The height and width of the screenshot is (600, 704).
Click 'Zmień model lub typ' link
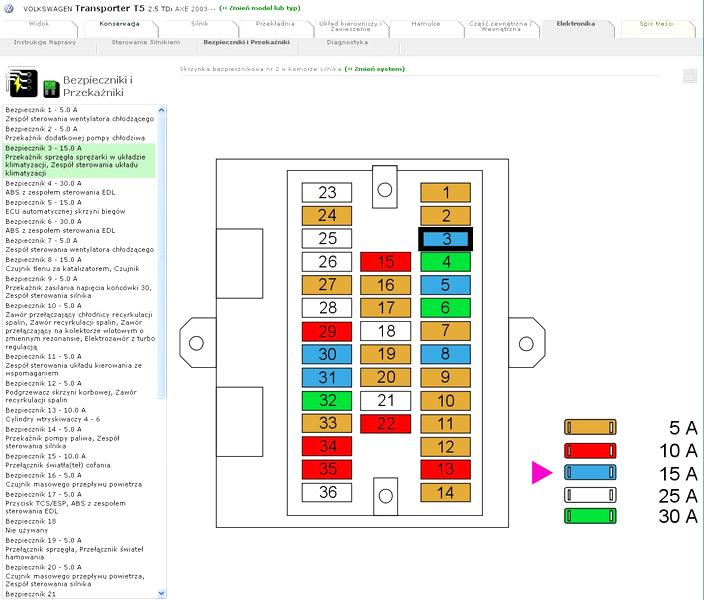click(260, 8)
